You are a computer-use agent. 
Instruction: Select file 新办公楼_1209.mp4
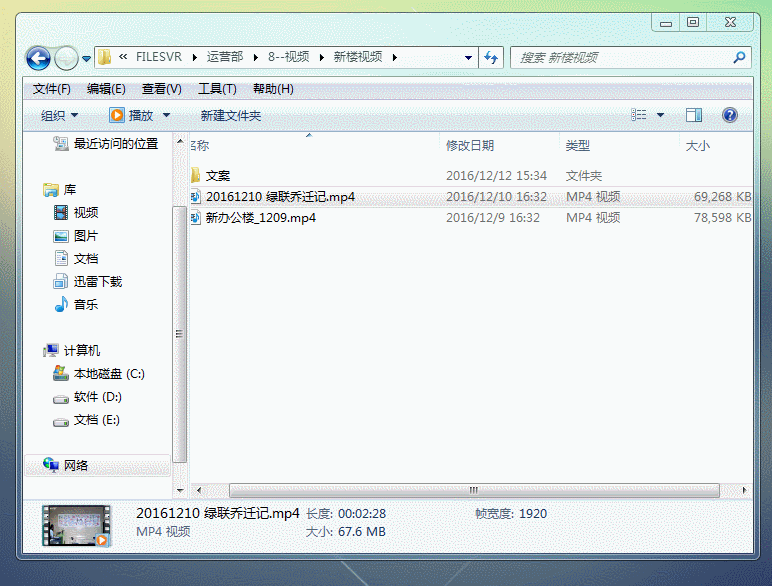(261, 218)
